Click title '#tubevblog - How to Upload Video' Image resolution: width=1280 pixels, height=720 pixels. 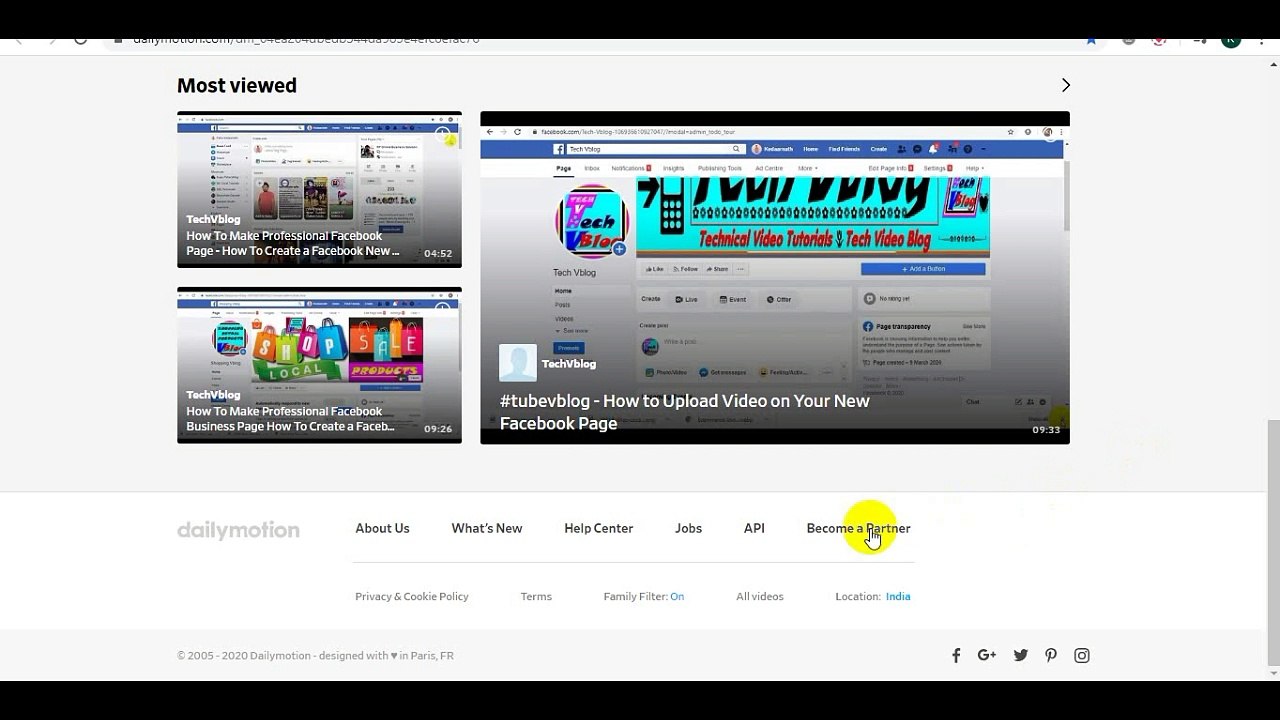tap(685, 412)
